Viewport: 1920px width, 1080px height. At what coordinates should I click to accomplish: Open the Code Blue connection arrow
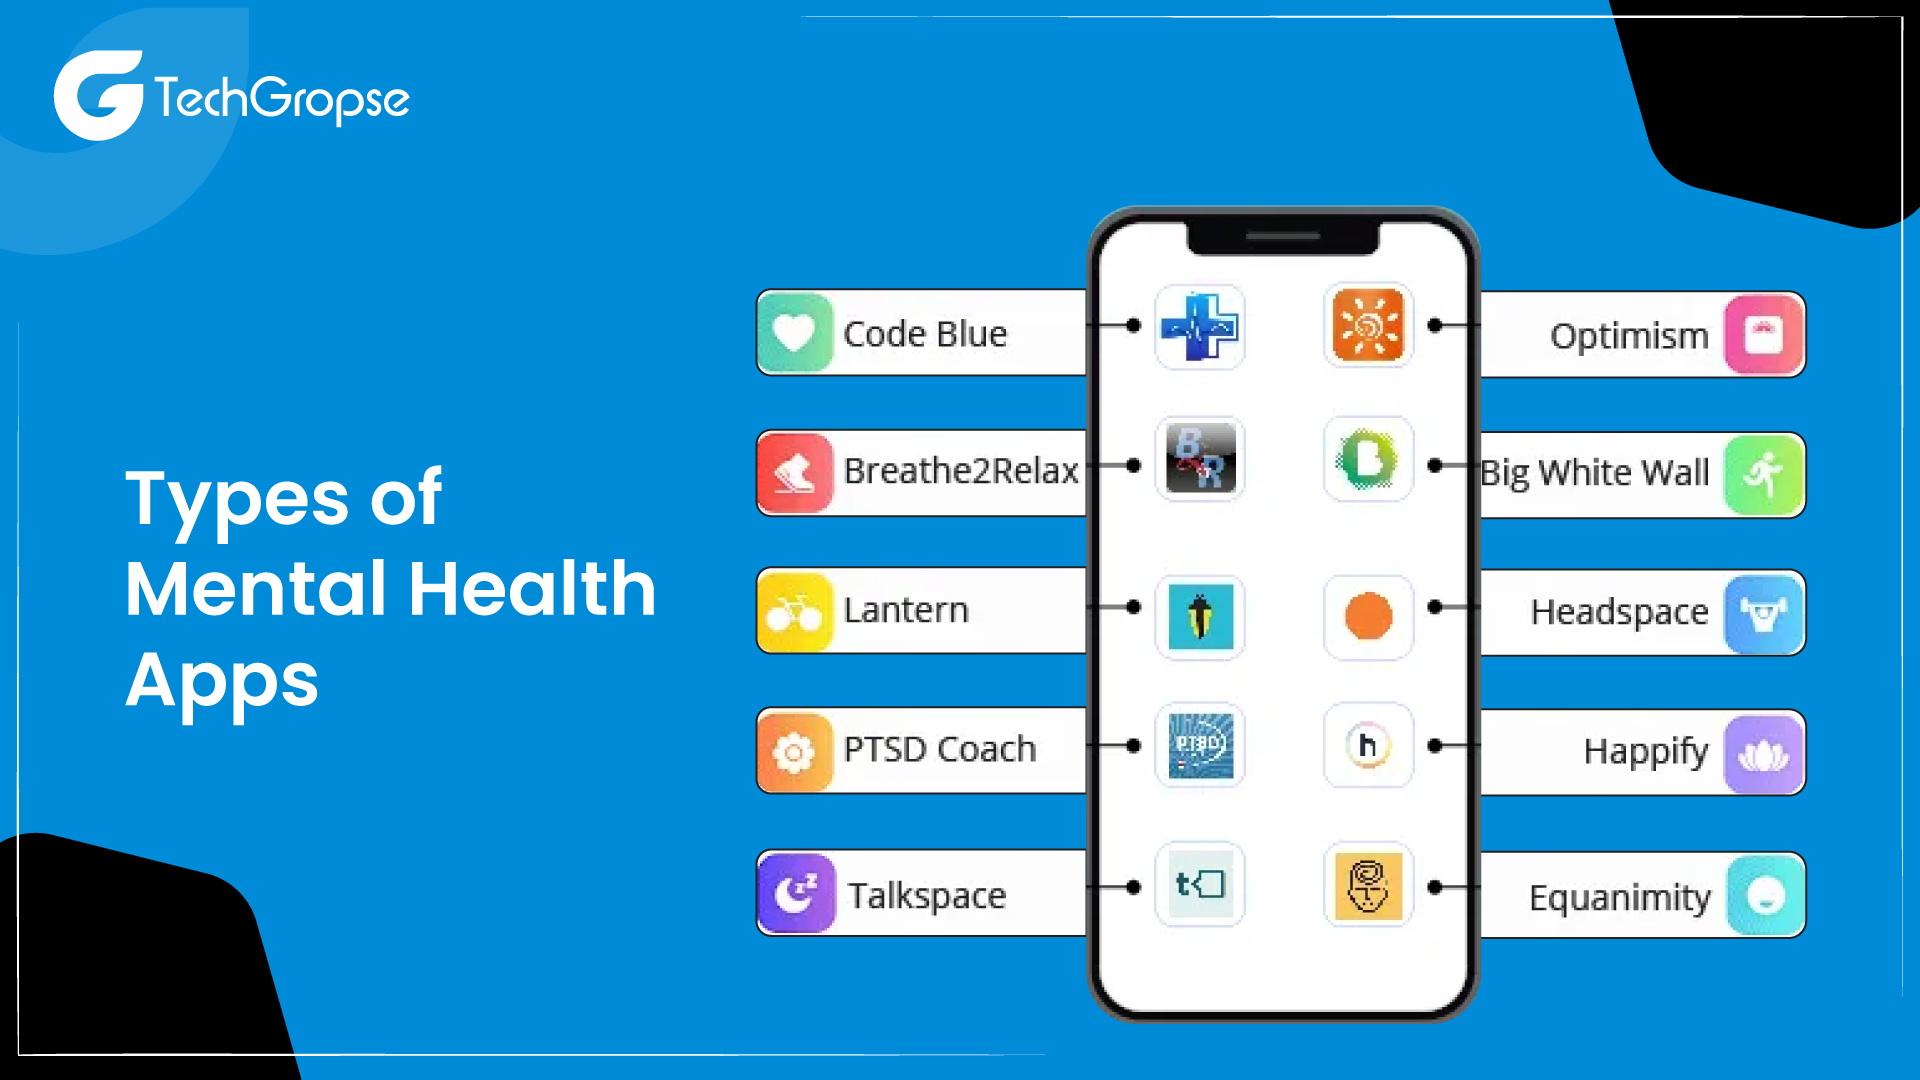pos(1127,332)
